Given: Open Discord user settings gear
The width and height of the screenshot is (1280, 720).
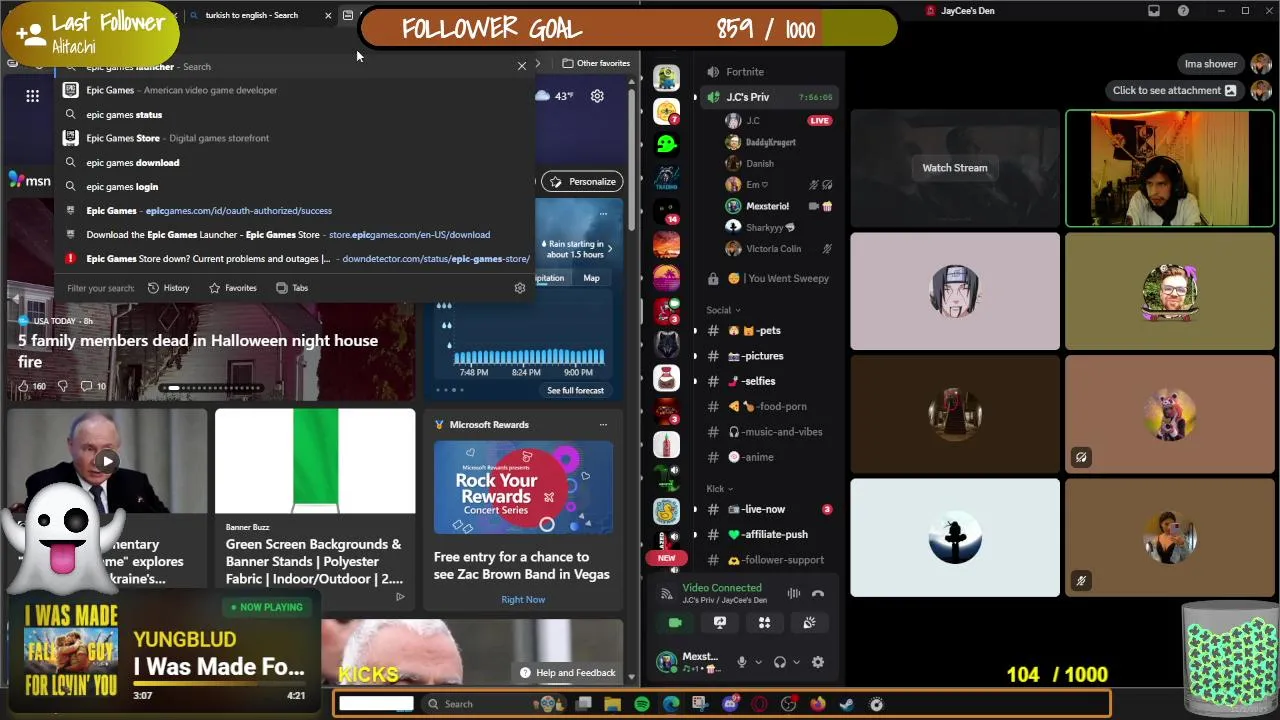Looking at the screenshot, I should [x=818, y=662].
